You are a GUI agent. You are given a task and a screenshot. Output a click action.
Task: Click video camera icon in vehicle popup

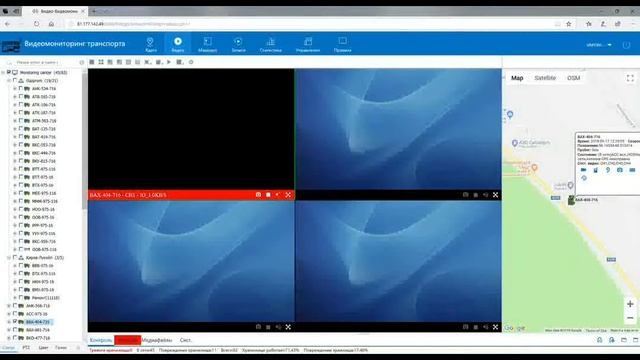584,170
